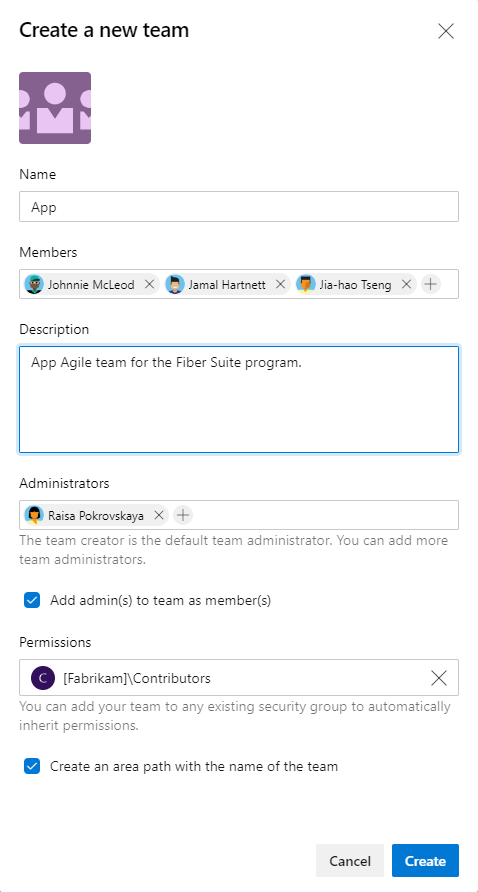Select the Raisa Pokrovskaya name text
Viewport: 478px width, 892px height.
96,516
